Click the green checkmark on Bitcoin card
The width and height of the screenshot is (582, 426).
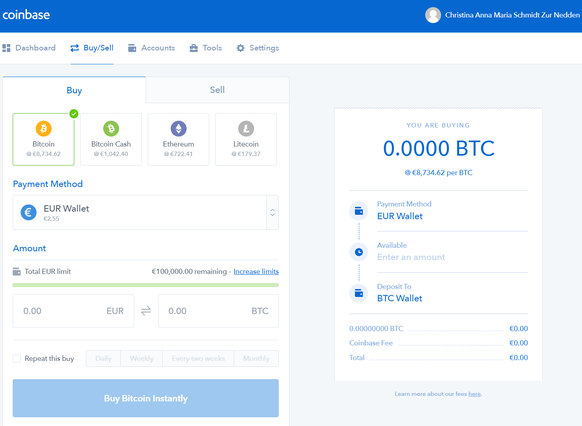click(74, 114)
